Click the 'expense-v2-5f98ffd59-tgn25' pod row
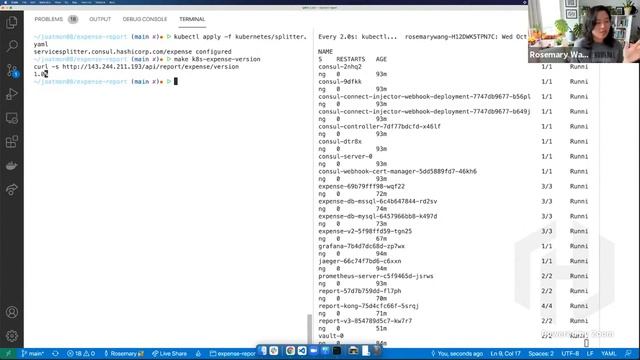Viewport: 640px width, 360px height. (x=365, y=231)
